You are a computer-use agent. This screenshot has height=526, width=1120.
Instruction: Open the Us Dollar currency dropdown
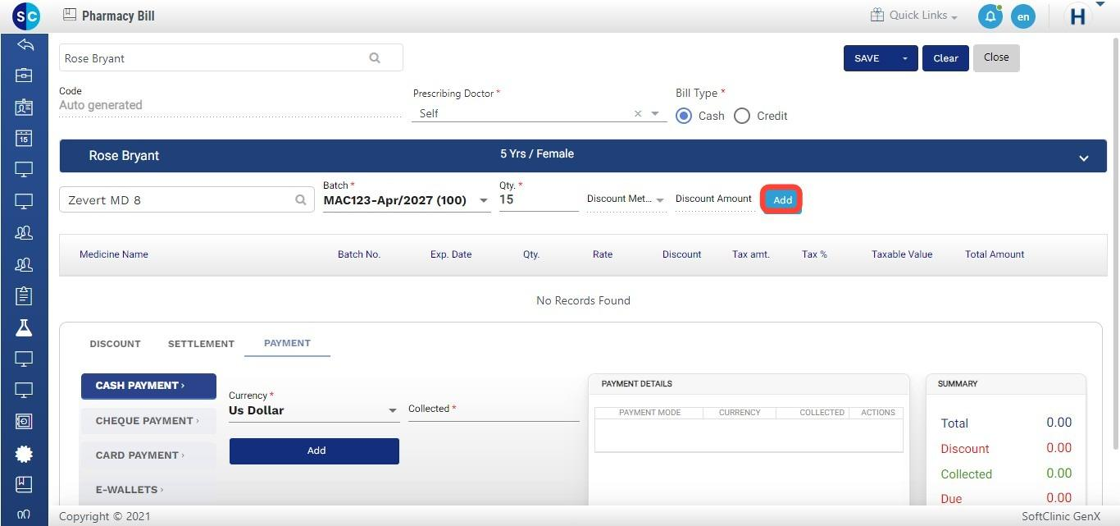392,411
